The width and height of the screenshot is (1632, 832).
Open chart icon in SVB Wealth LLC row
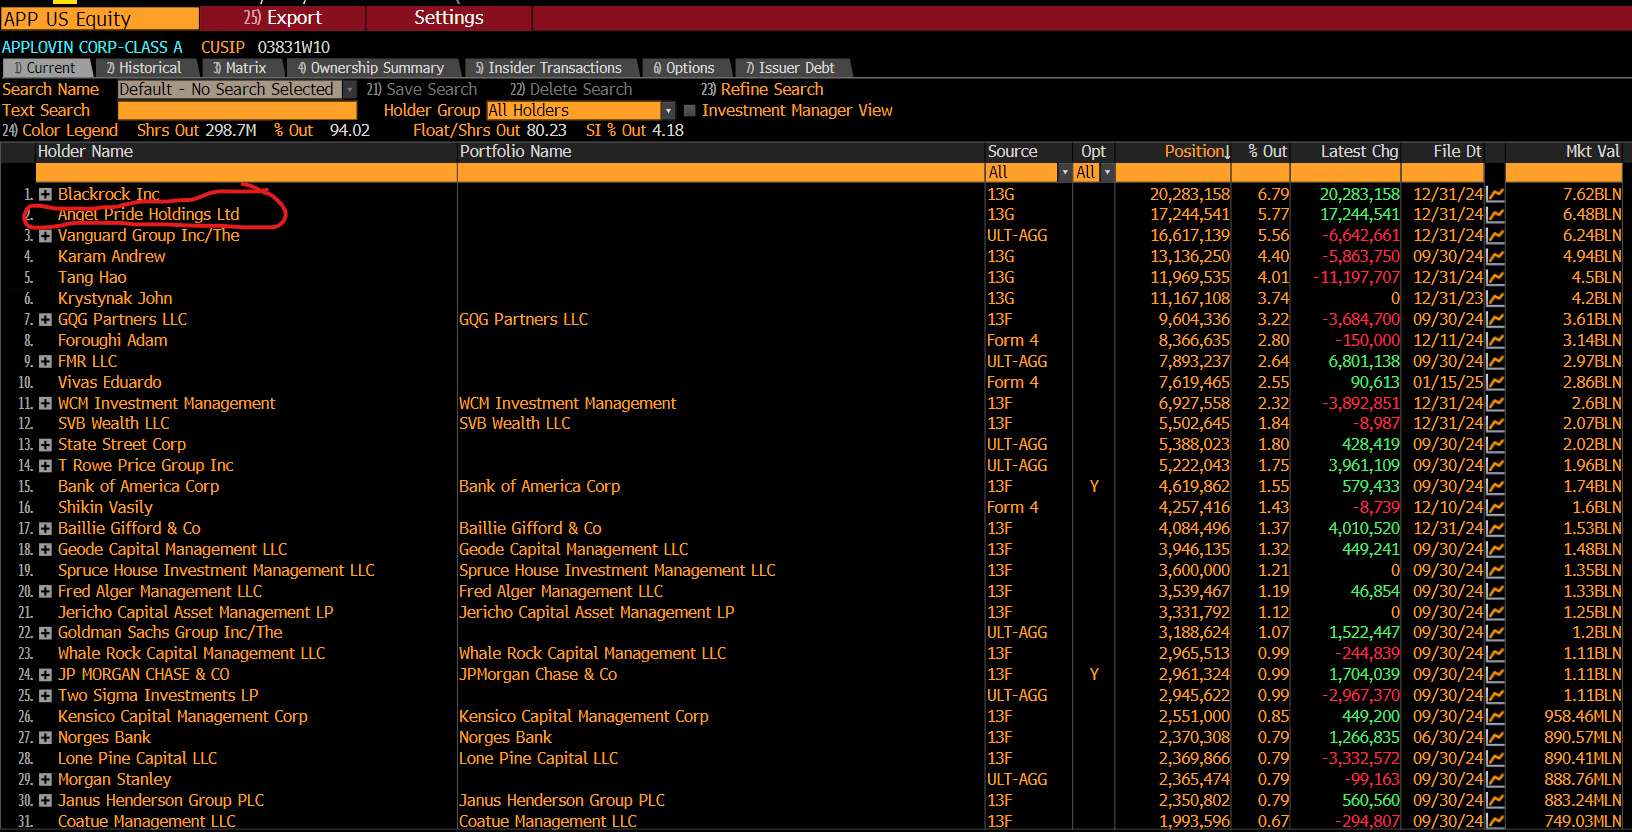pos(1495,424)
